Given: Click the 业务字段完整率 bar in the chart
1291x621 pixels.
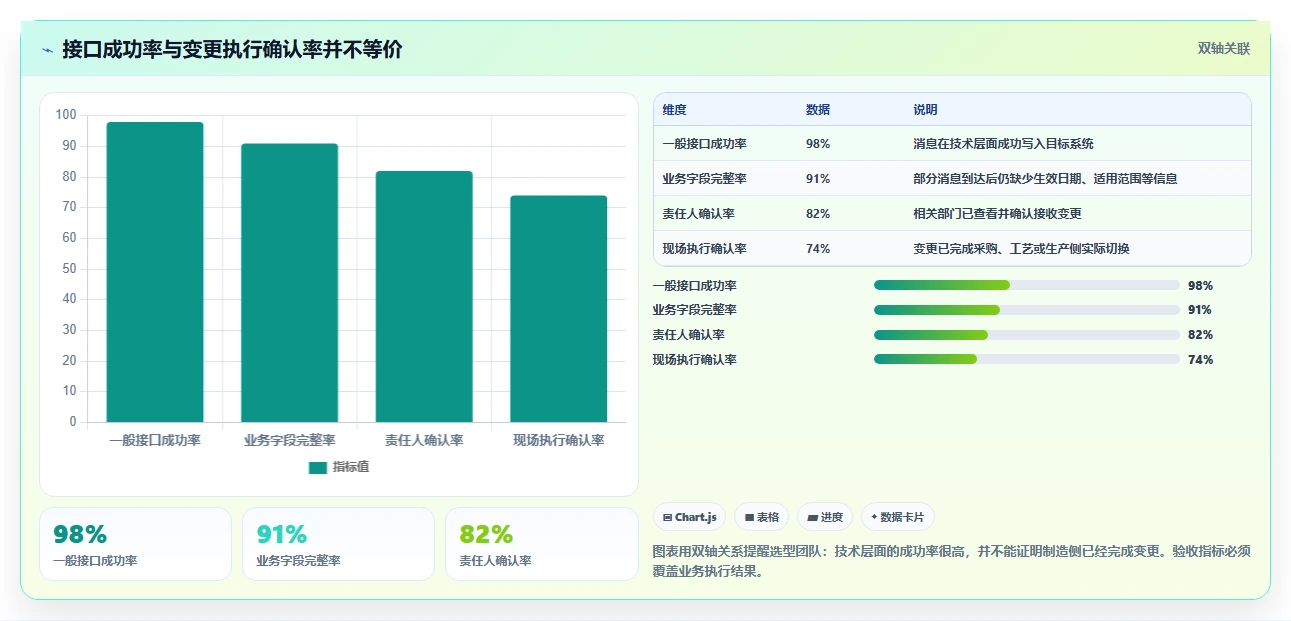Looking at the screenshot, I should point(289,283).
